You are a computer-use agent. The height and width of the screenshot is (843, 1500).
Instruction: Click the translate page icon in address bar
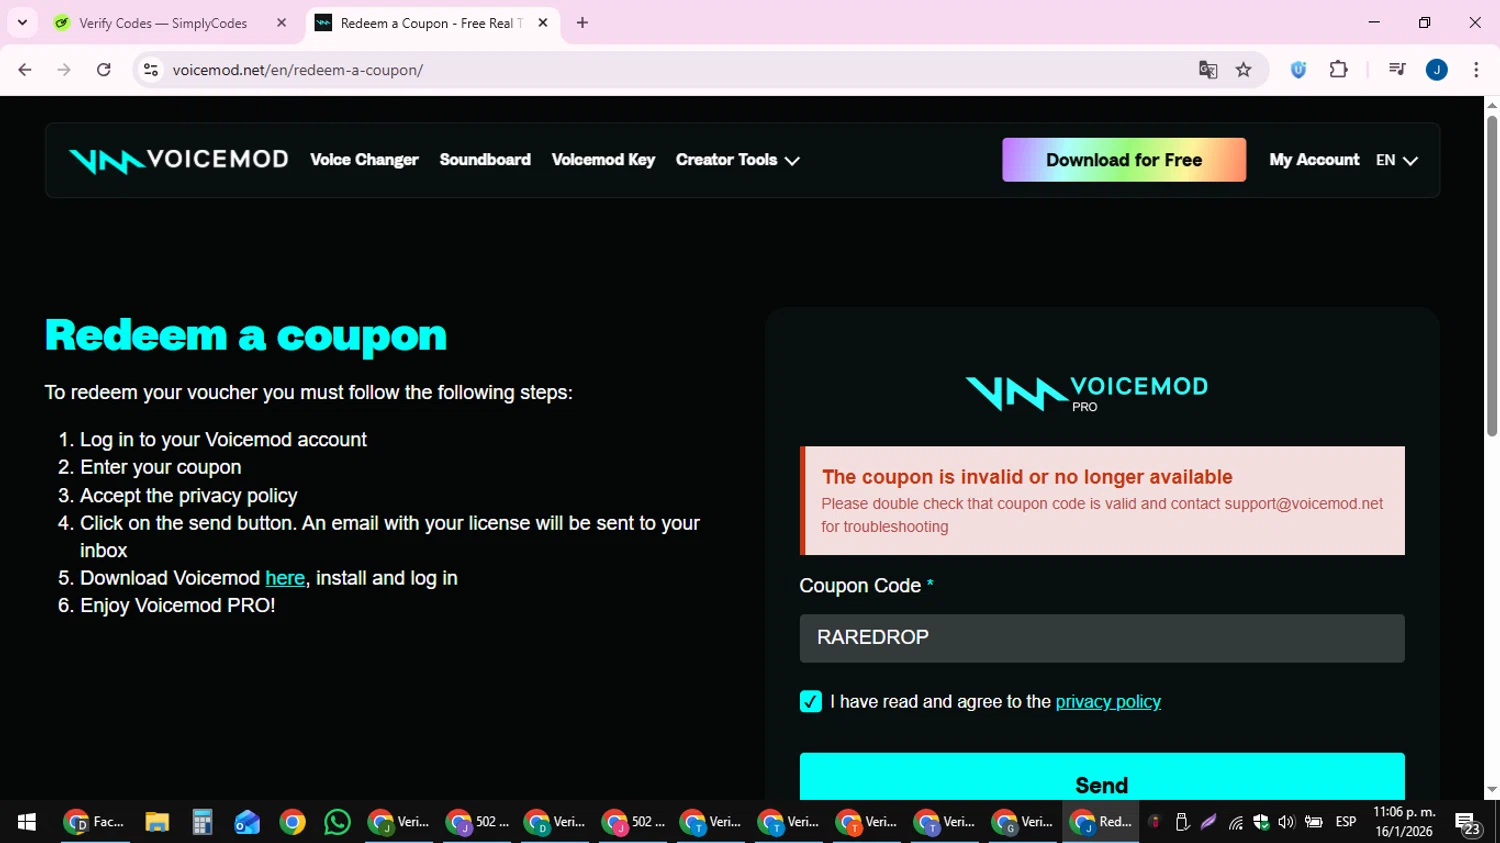[1208, 70]
